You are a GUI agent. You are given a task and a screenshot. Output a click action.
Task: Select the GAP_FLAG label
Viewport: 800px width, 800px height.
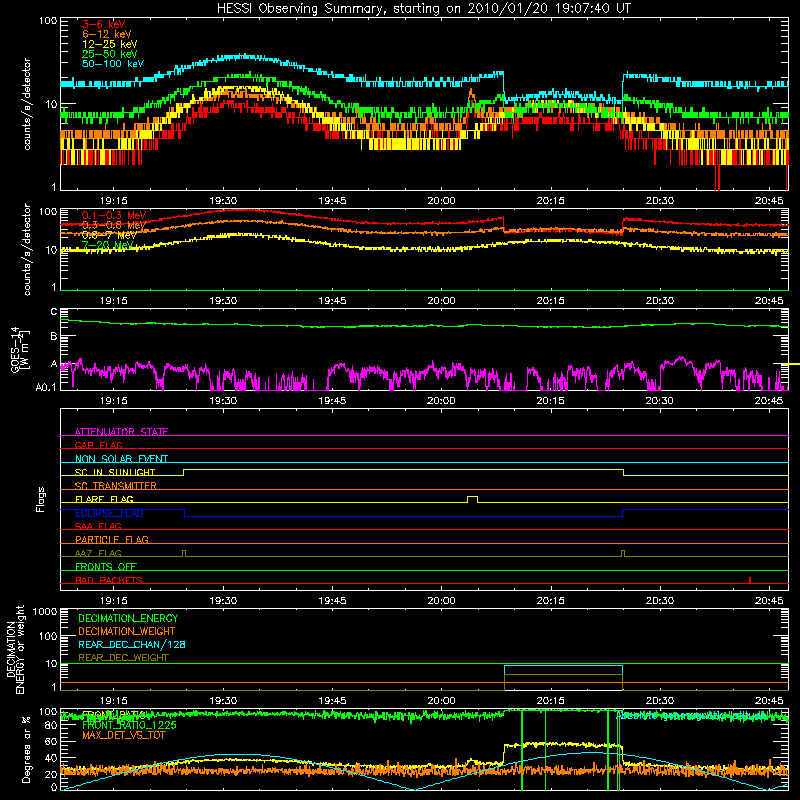pos(98,445)
